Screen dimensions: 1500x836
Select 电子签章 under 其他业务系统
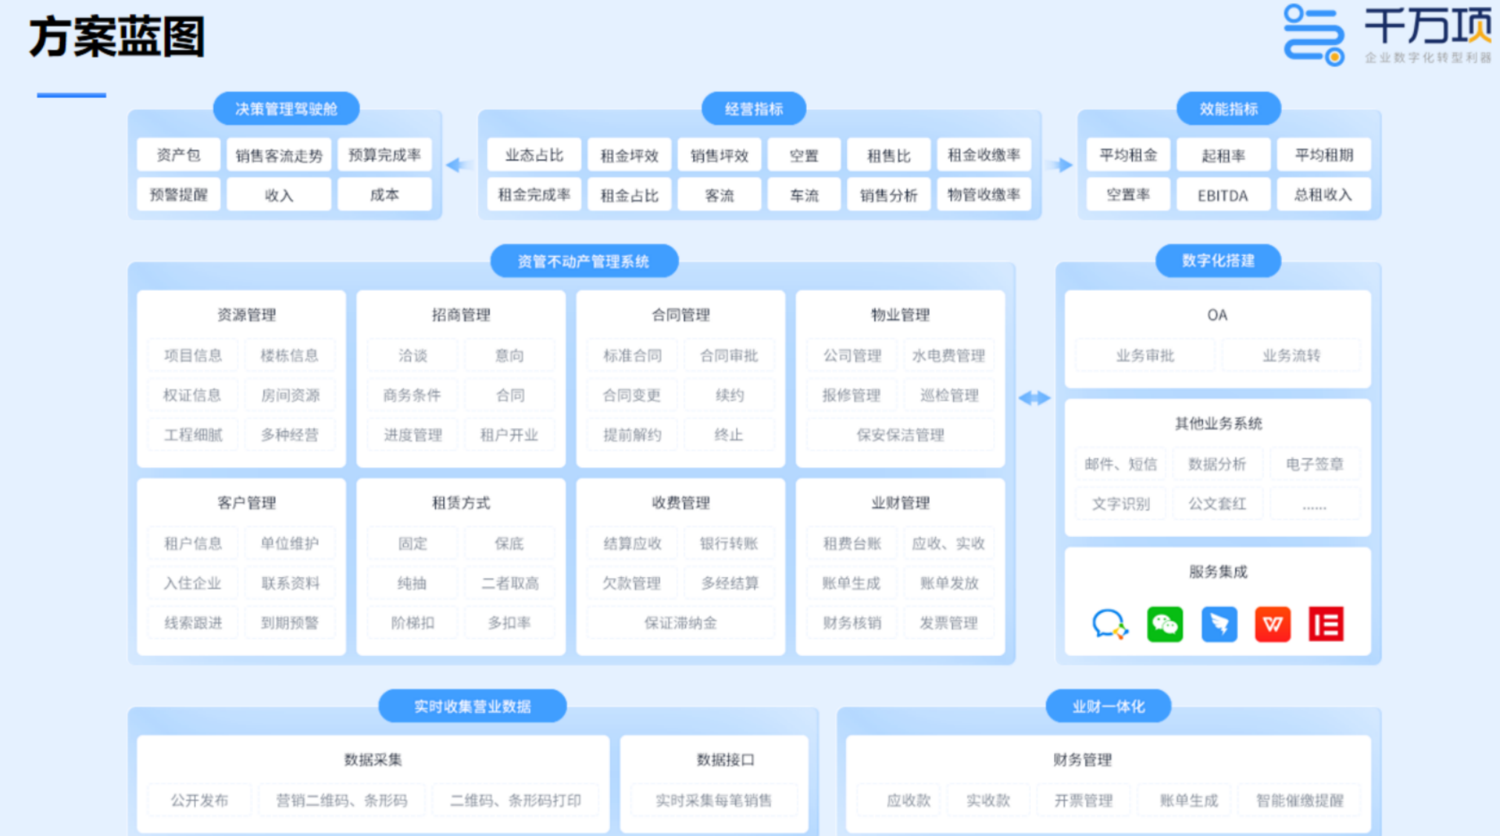tap(1314, 464)
